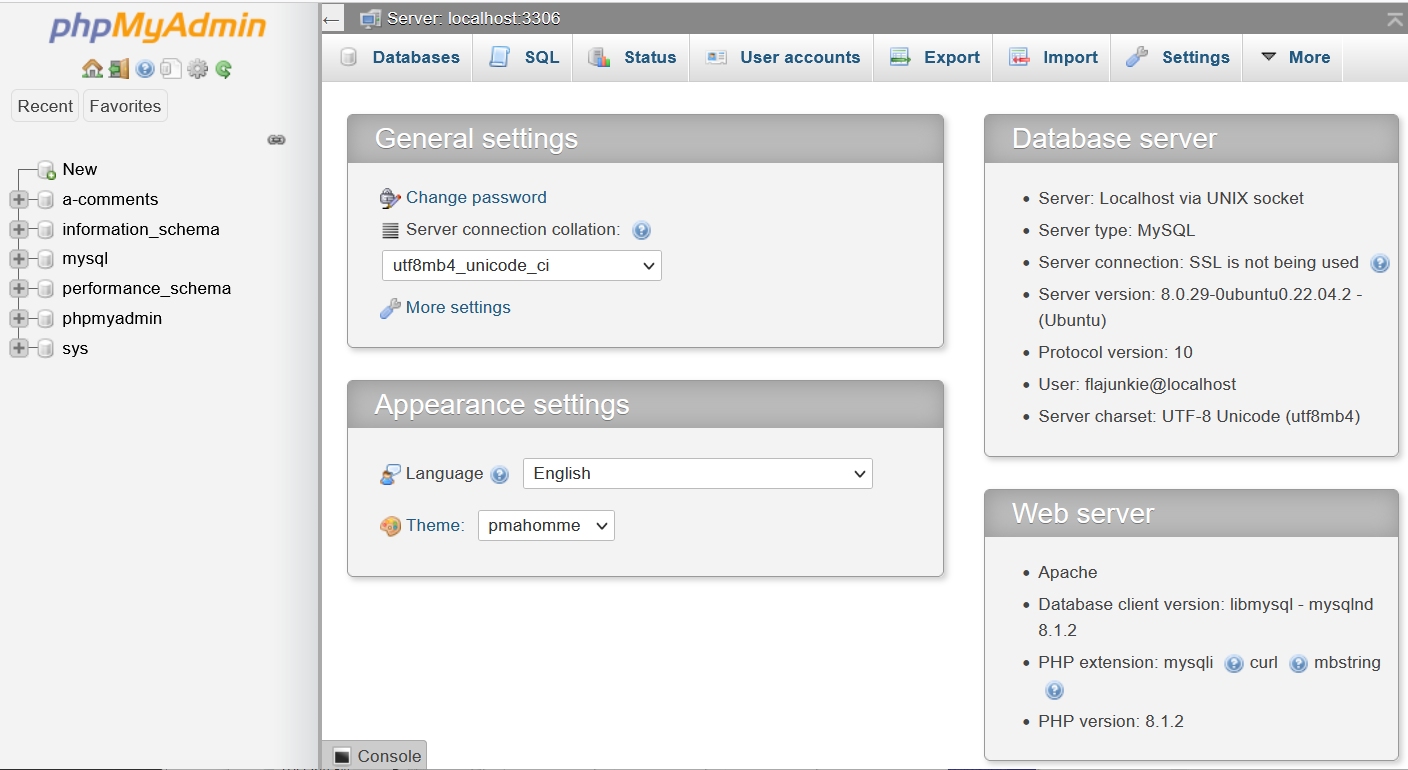Select the mysql database name

coord(85,259)
